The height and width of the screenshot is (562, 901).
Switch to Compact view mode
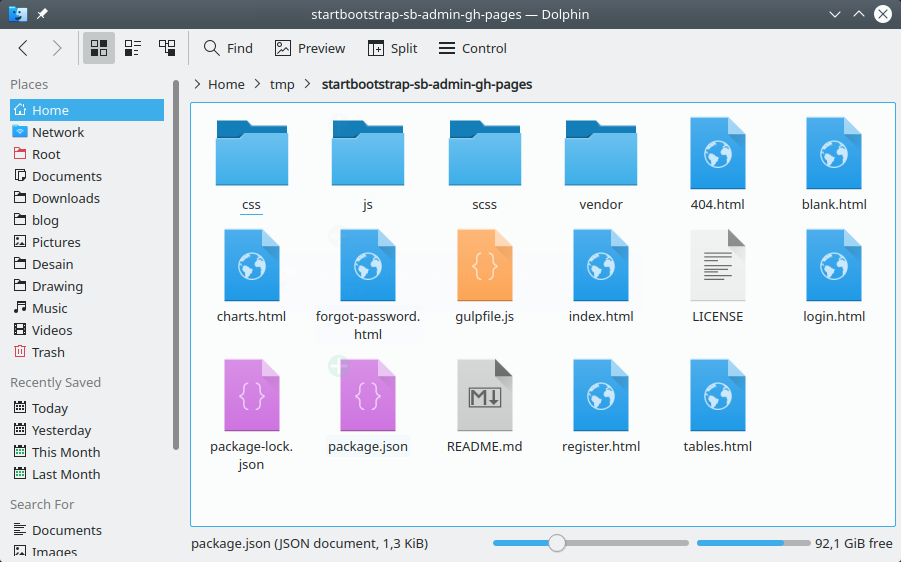133,48
